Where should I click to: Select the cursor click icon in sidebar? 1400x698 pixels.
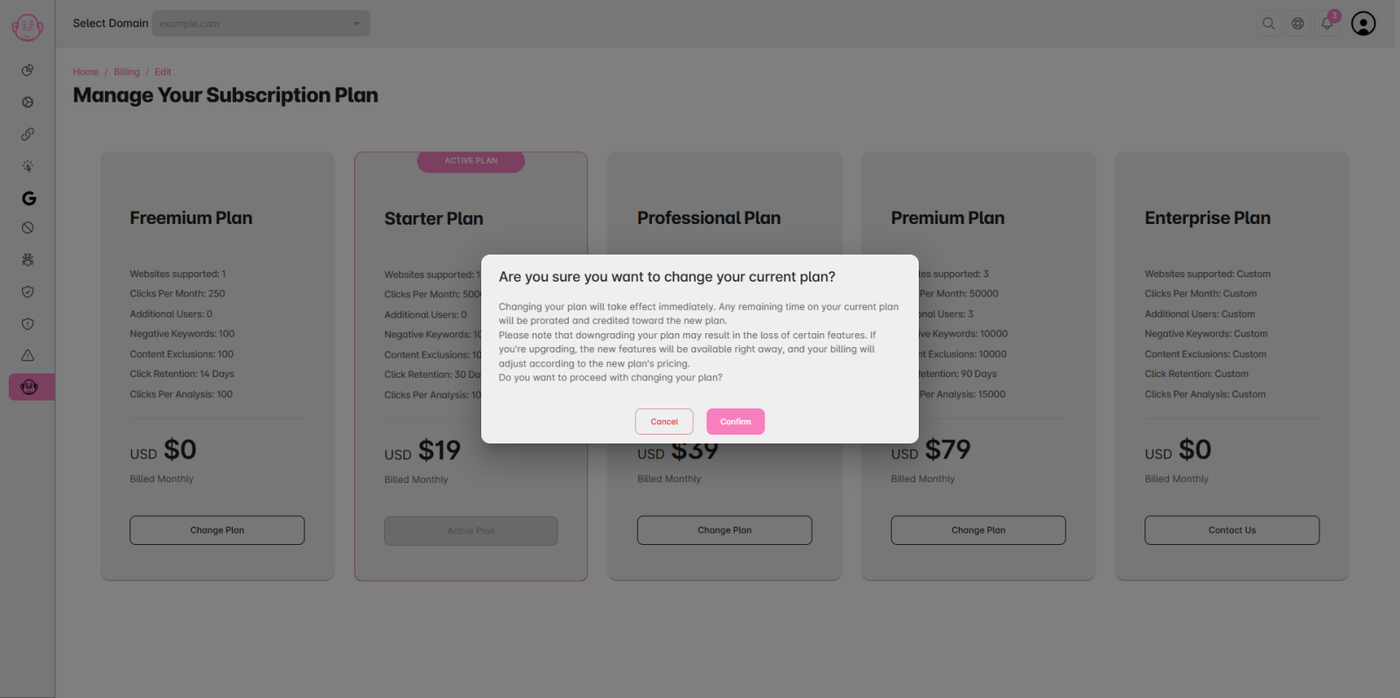pos(28,166)
